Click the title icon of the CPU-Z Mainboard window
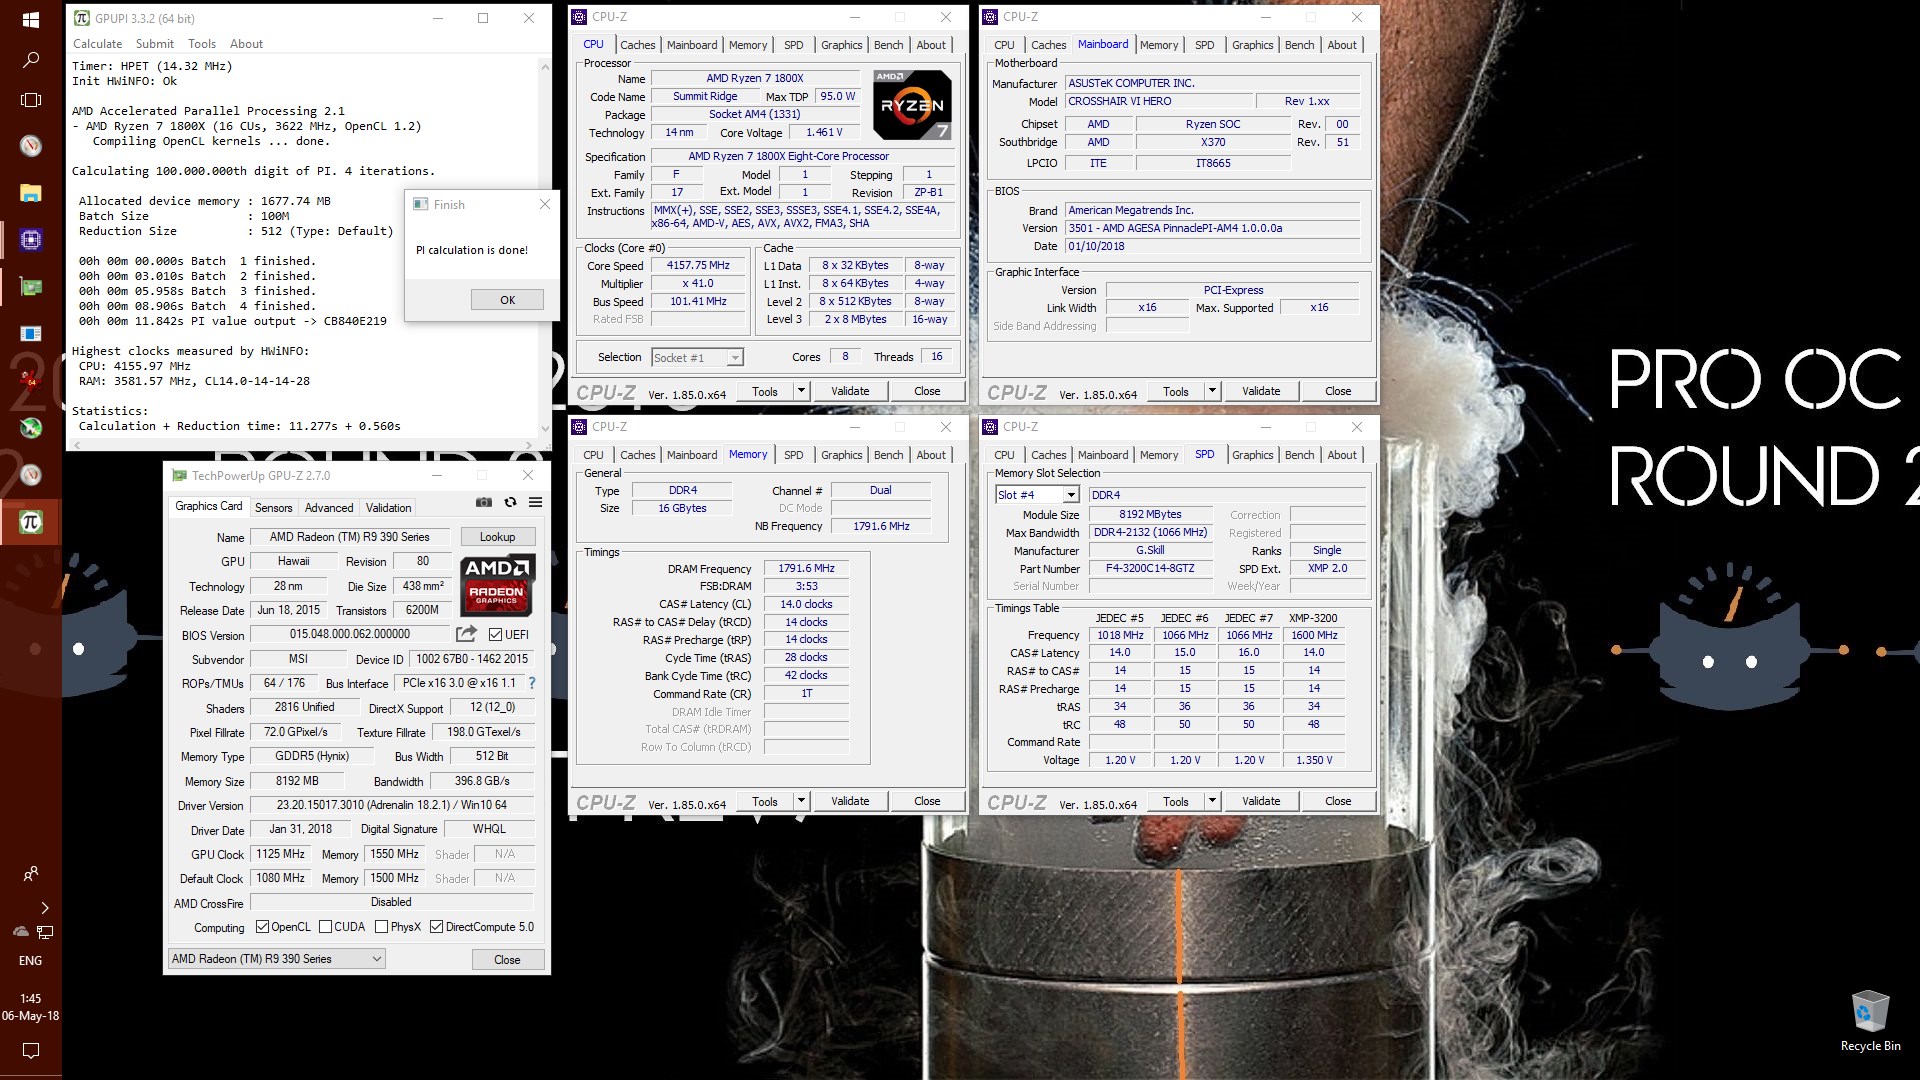 coord(990,17)
